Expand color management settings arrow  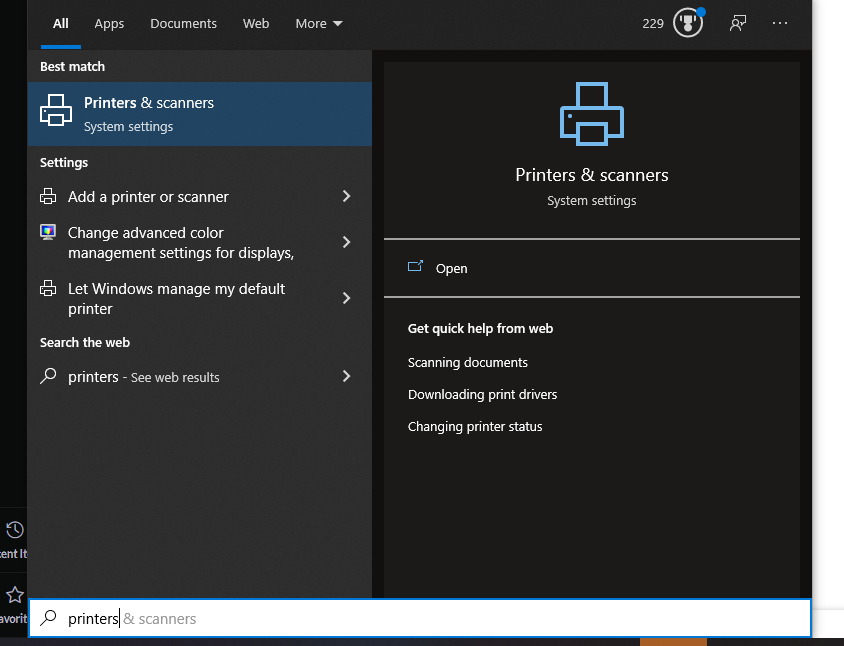pyautogui.click(x=347, y=242)
